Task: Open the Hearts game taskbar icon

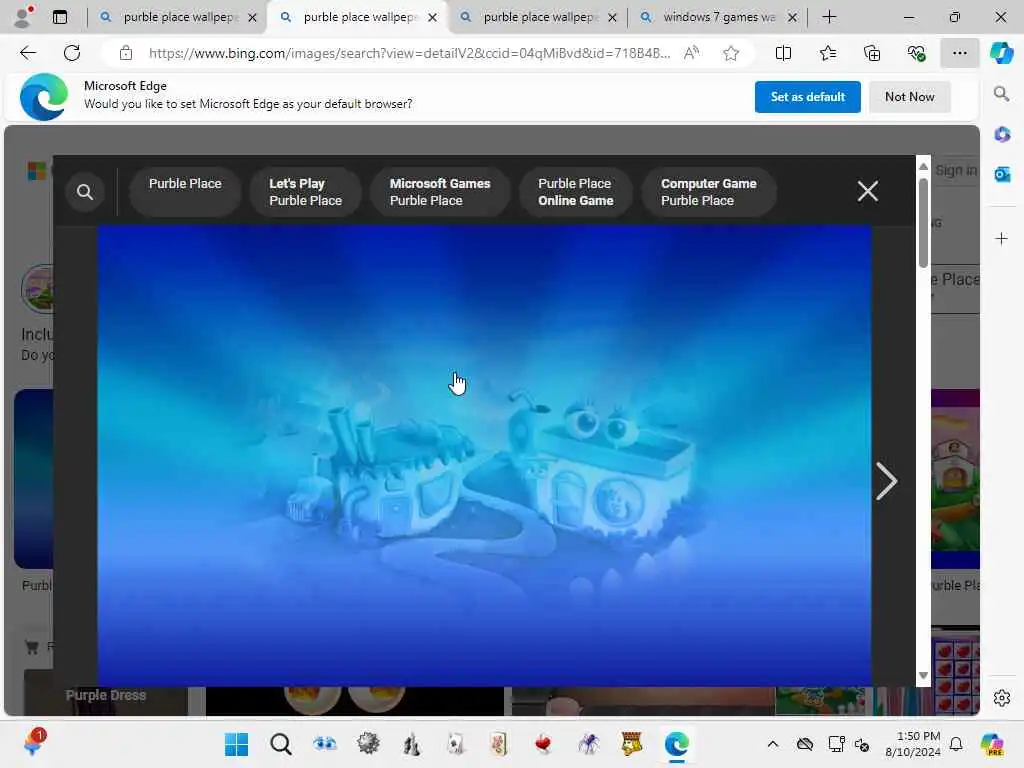Action: pyautogui.click(x=543, y=744)
